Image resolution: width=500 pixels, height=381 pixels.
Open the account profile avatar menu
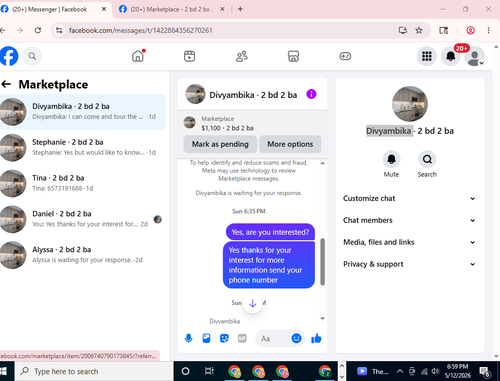pyautogui.click(x=475, y=57)
